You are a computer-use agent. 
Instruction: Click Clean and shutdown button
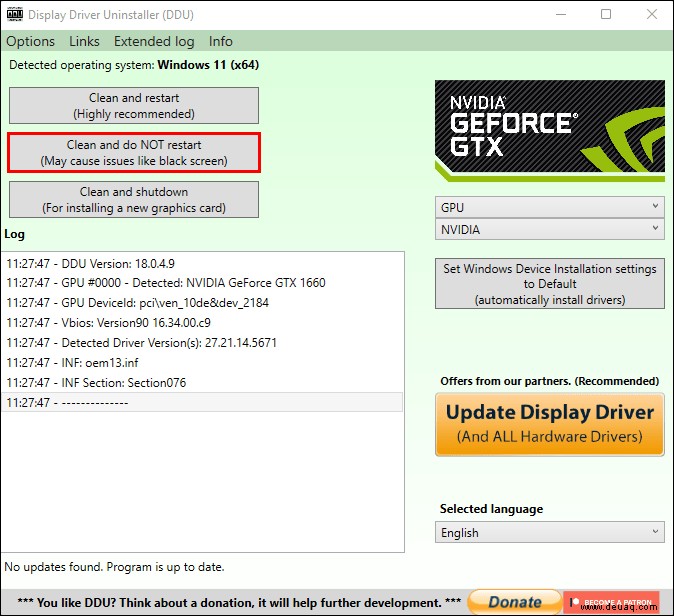[x=134, y=199]
